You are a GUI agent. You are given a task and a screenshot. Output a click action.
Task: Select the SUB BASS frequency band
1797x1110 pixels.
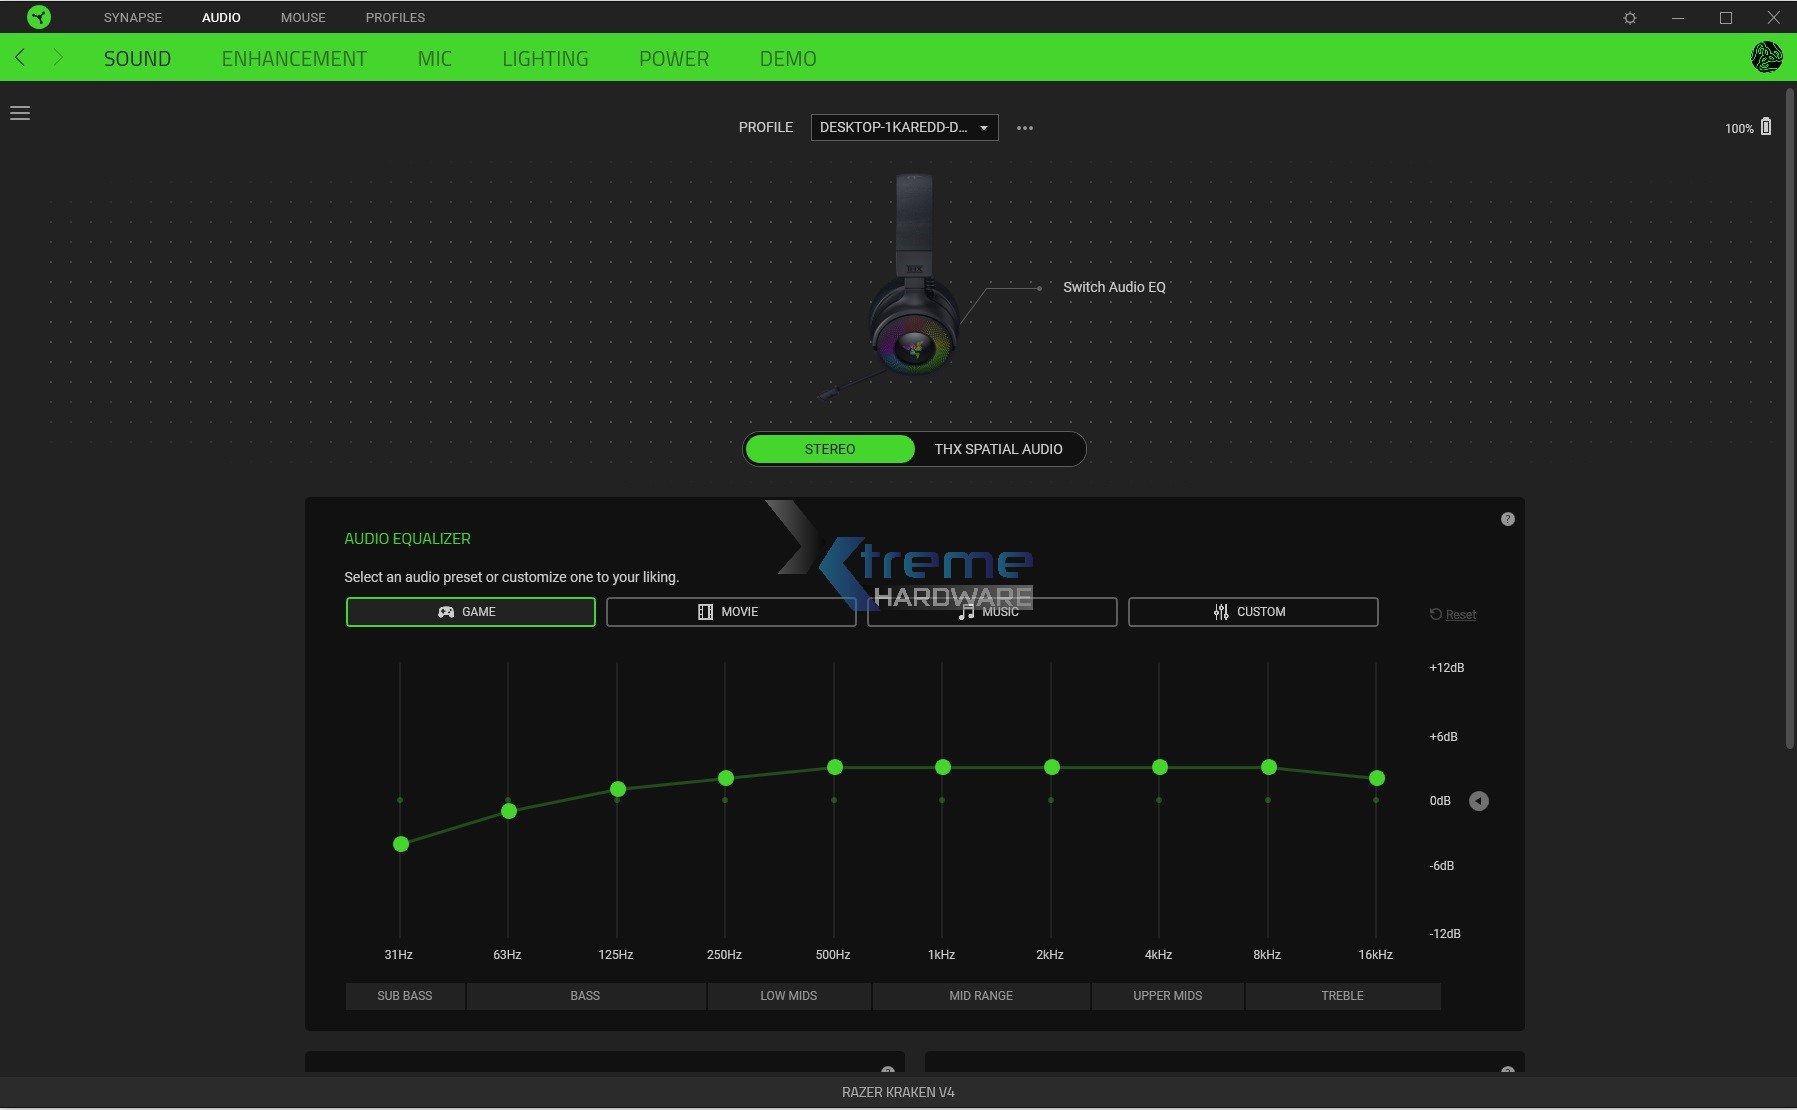[404, 996]
